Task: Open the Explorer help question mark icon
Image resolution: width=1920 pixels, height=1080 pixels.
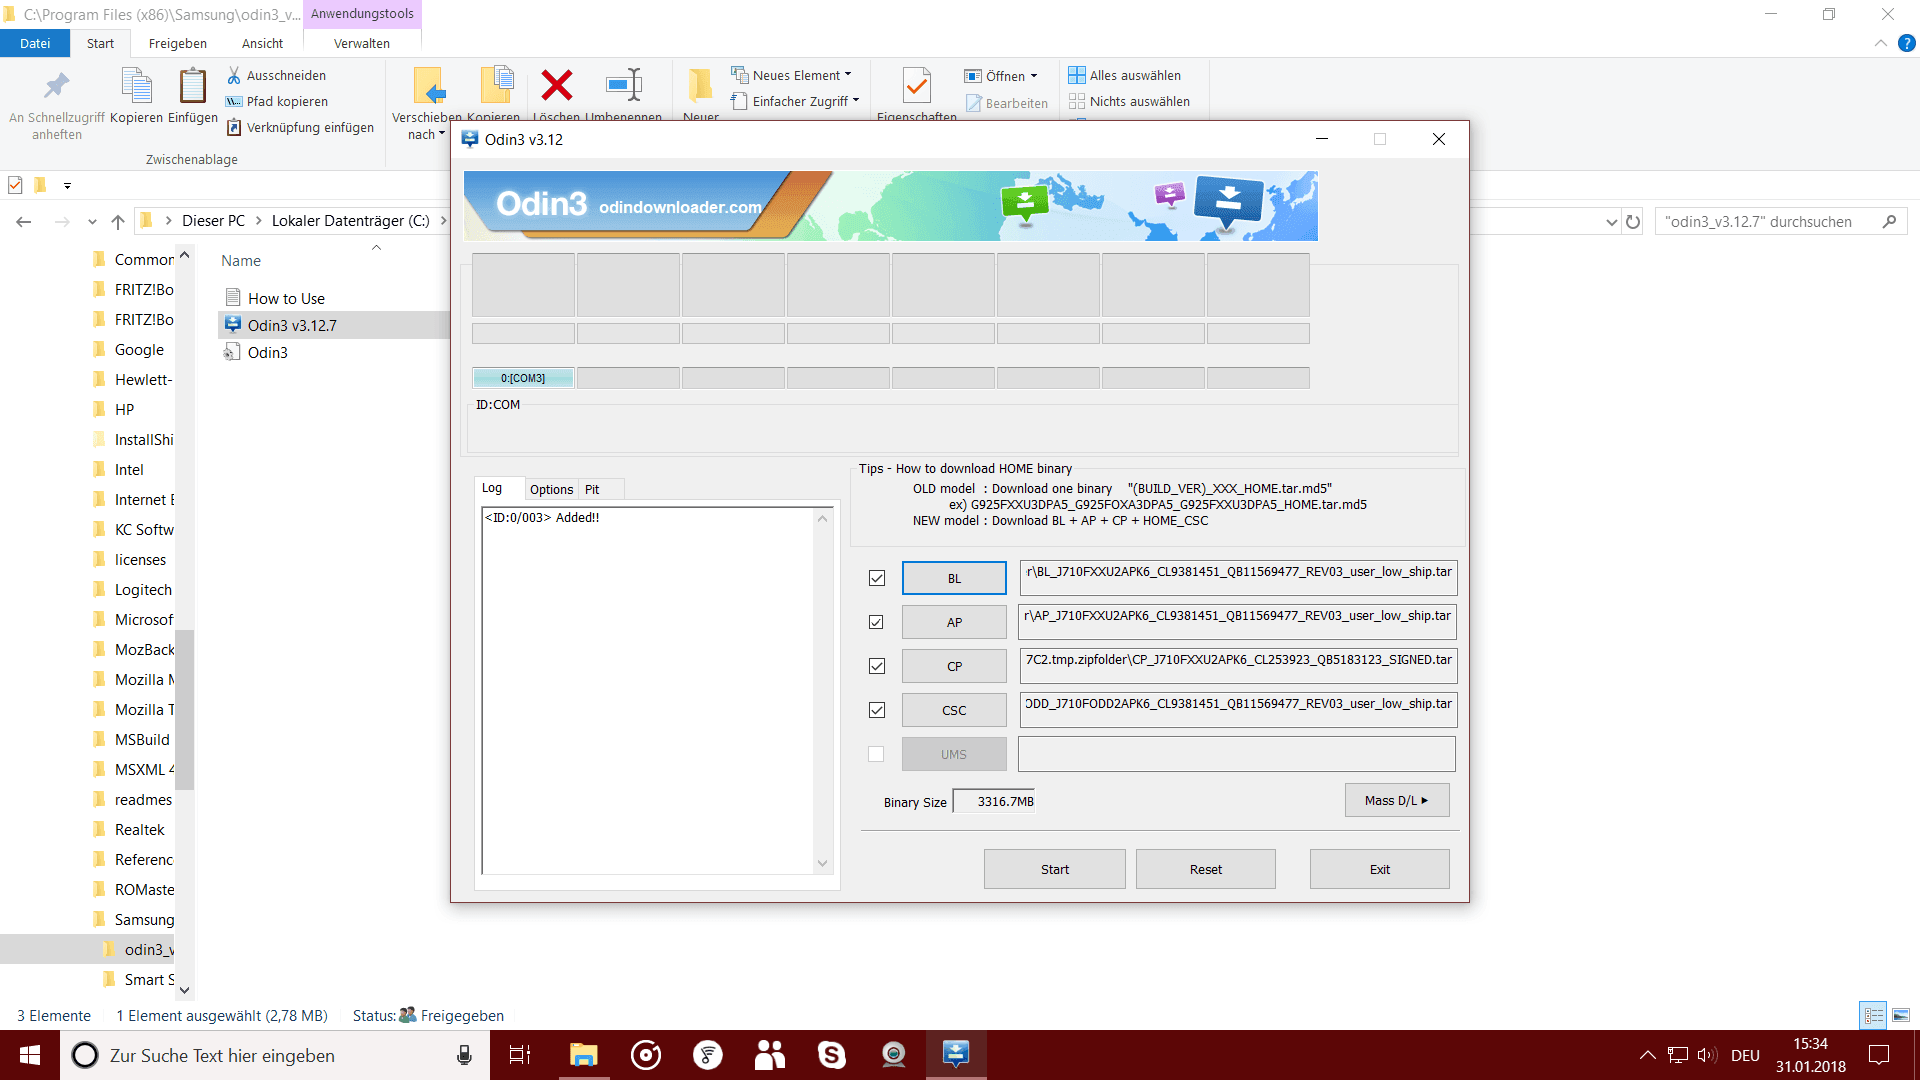Action: tap(1906, 43)
